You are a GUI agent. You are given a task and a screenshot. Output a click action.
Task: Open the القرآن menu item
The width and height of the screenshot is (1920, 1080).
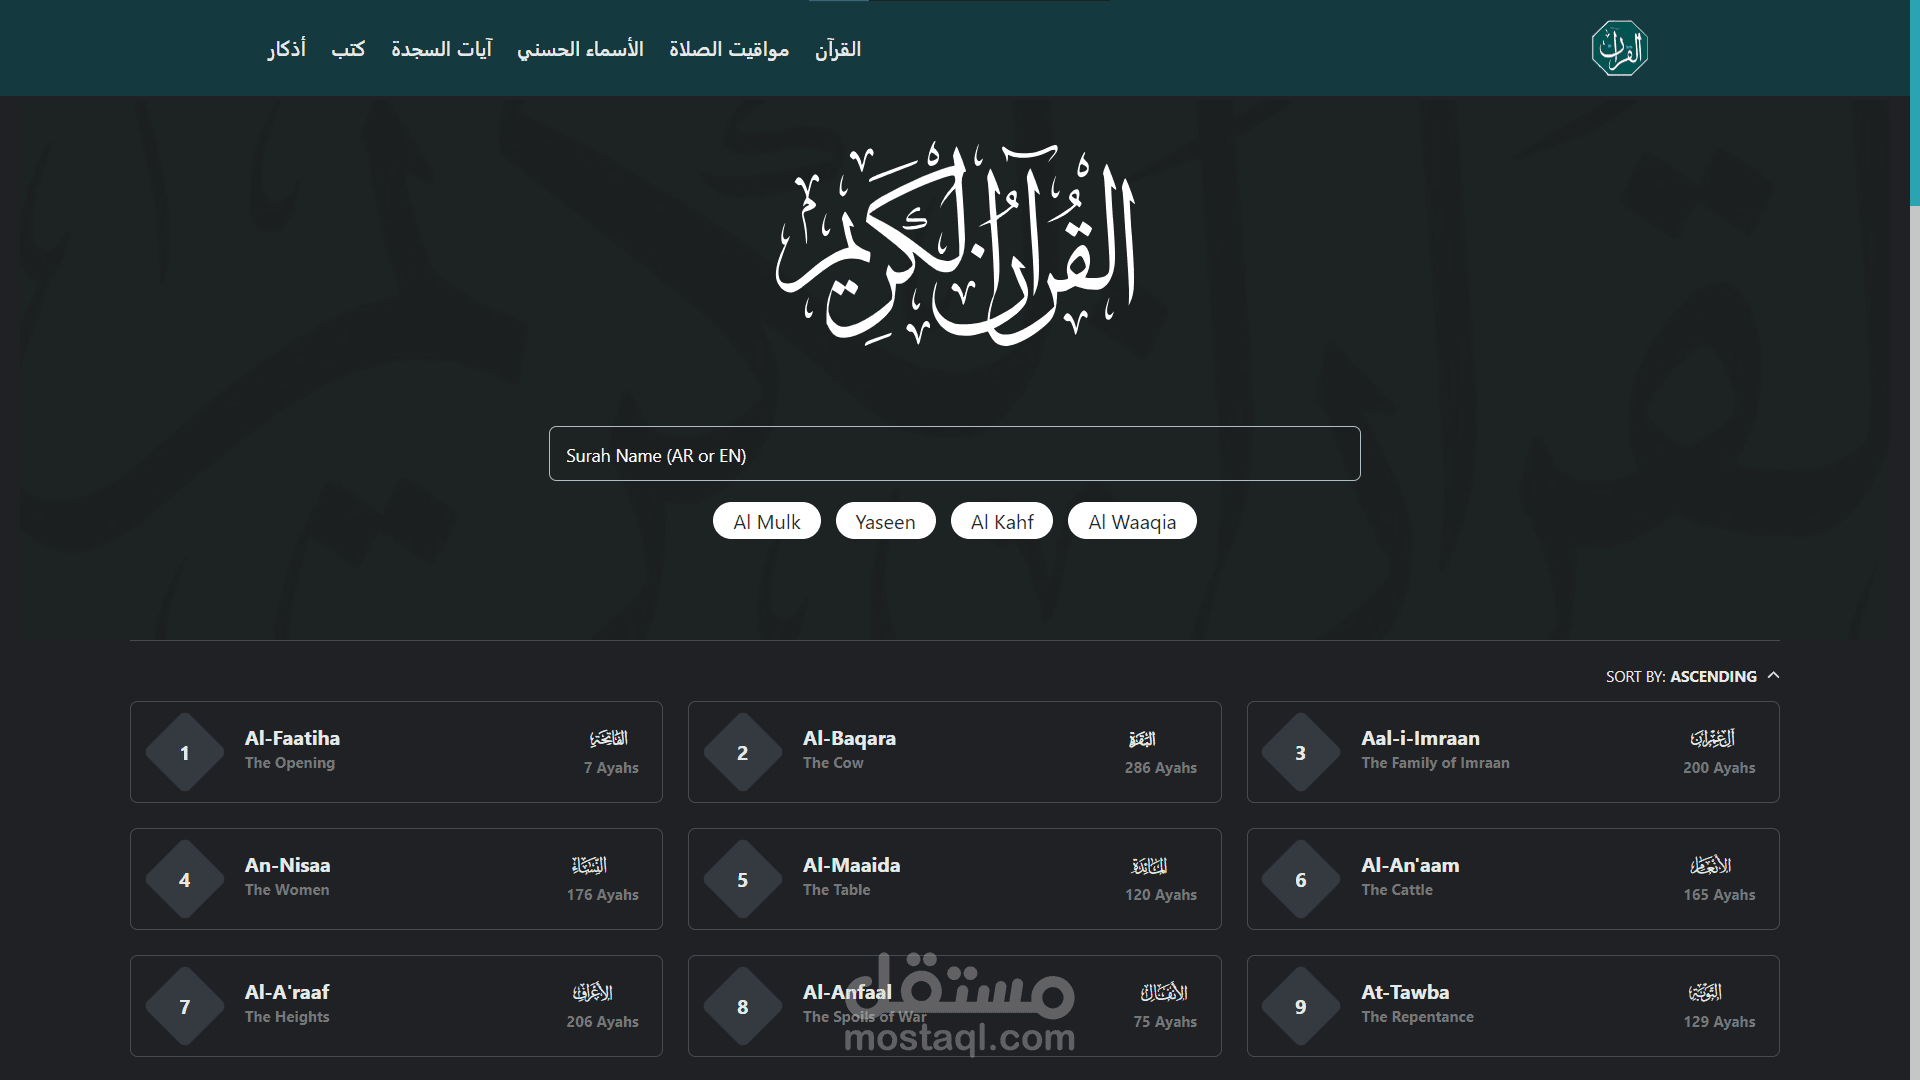click(838, 48)
